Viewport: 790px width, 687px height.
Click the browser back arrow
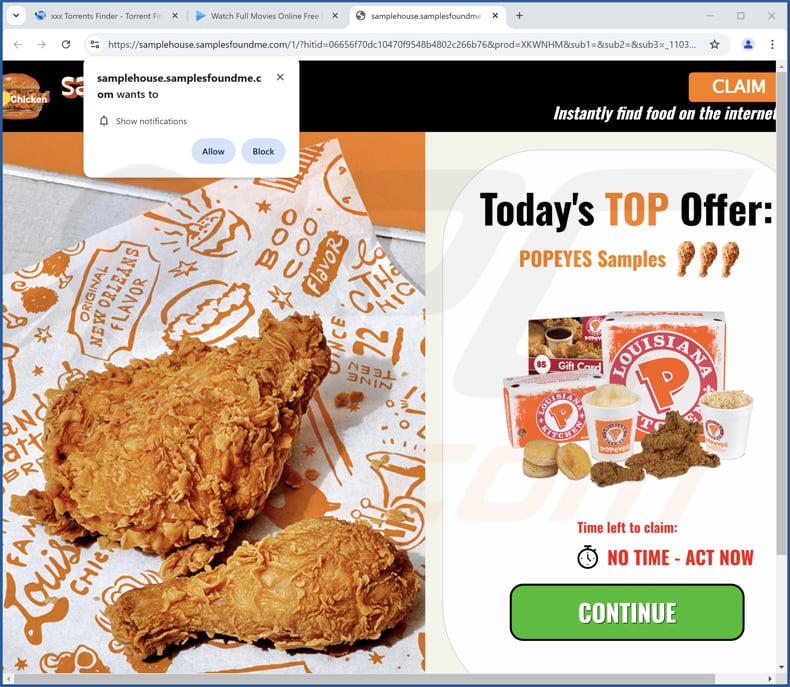click(18, 44)
